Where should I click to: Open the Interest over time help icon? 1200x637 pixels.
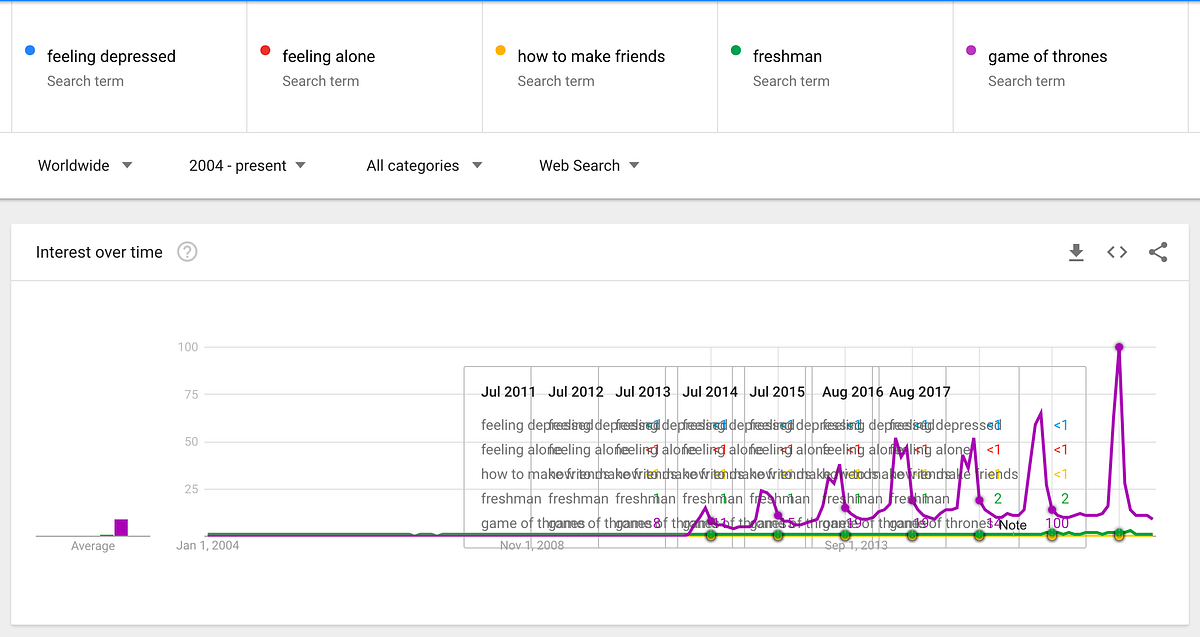[187, 252]
